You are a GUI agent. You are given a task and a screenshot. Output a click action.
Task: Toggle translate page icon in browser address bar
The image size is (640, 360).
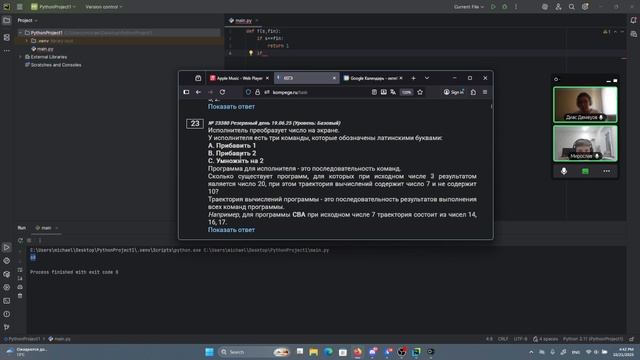point(393,92)
